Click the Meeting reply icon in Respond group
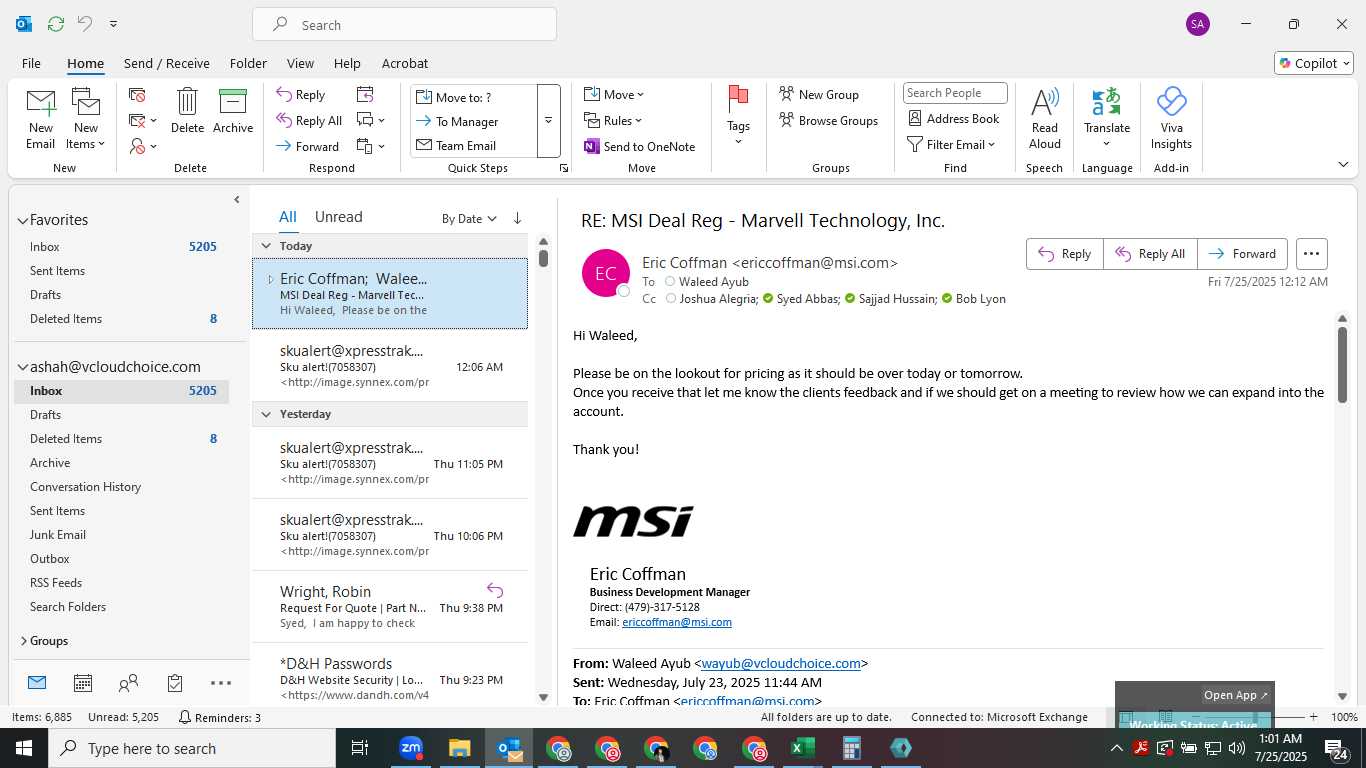 point(365,94)
